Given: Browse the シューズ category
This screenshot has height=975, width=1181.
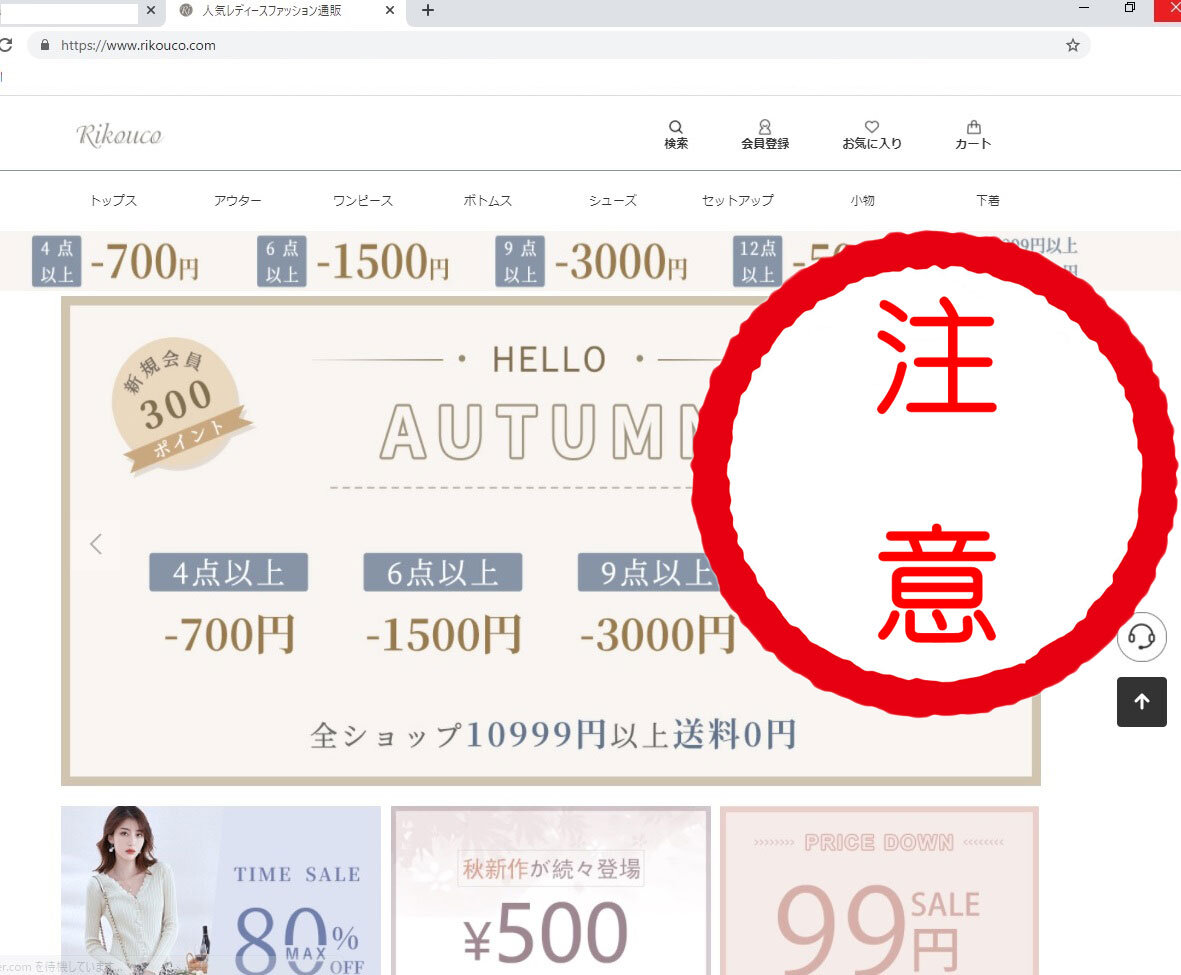Looking at the screenshot, I should (x=612, y=200).
